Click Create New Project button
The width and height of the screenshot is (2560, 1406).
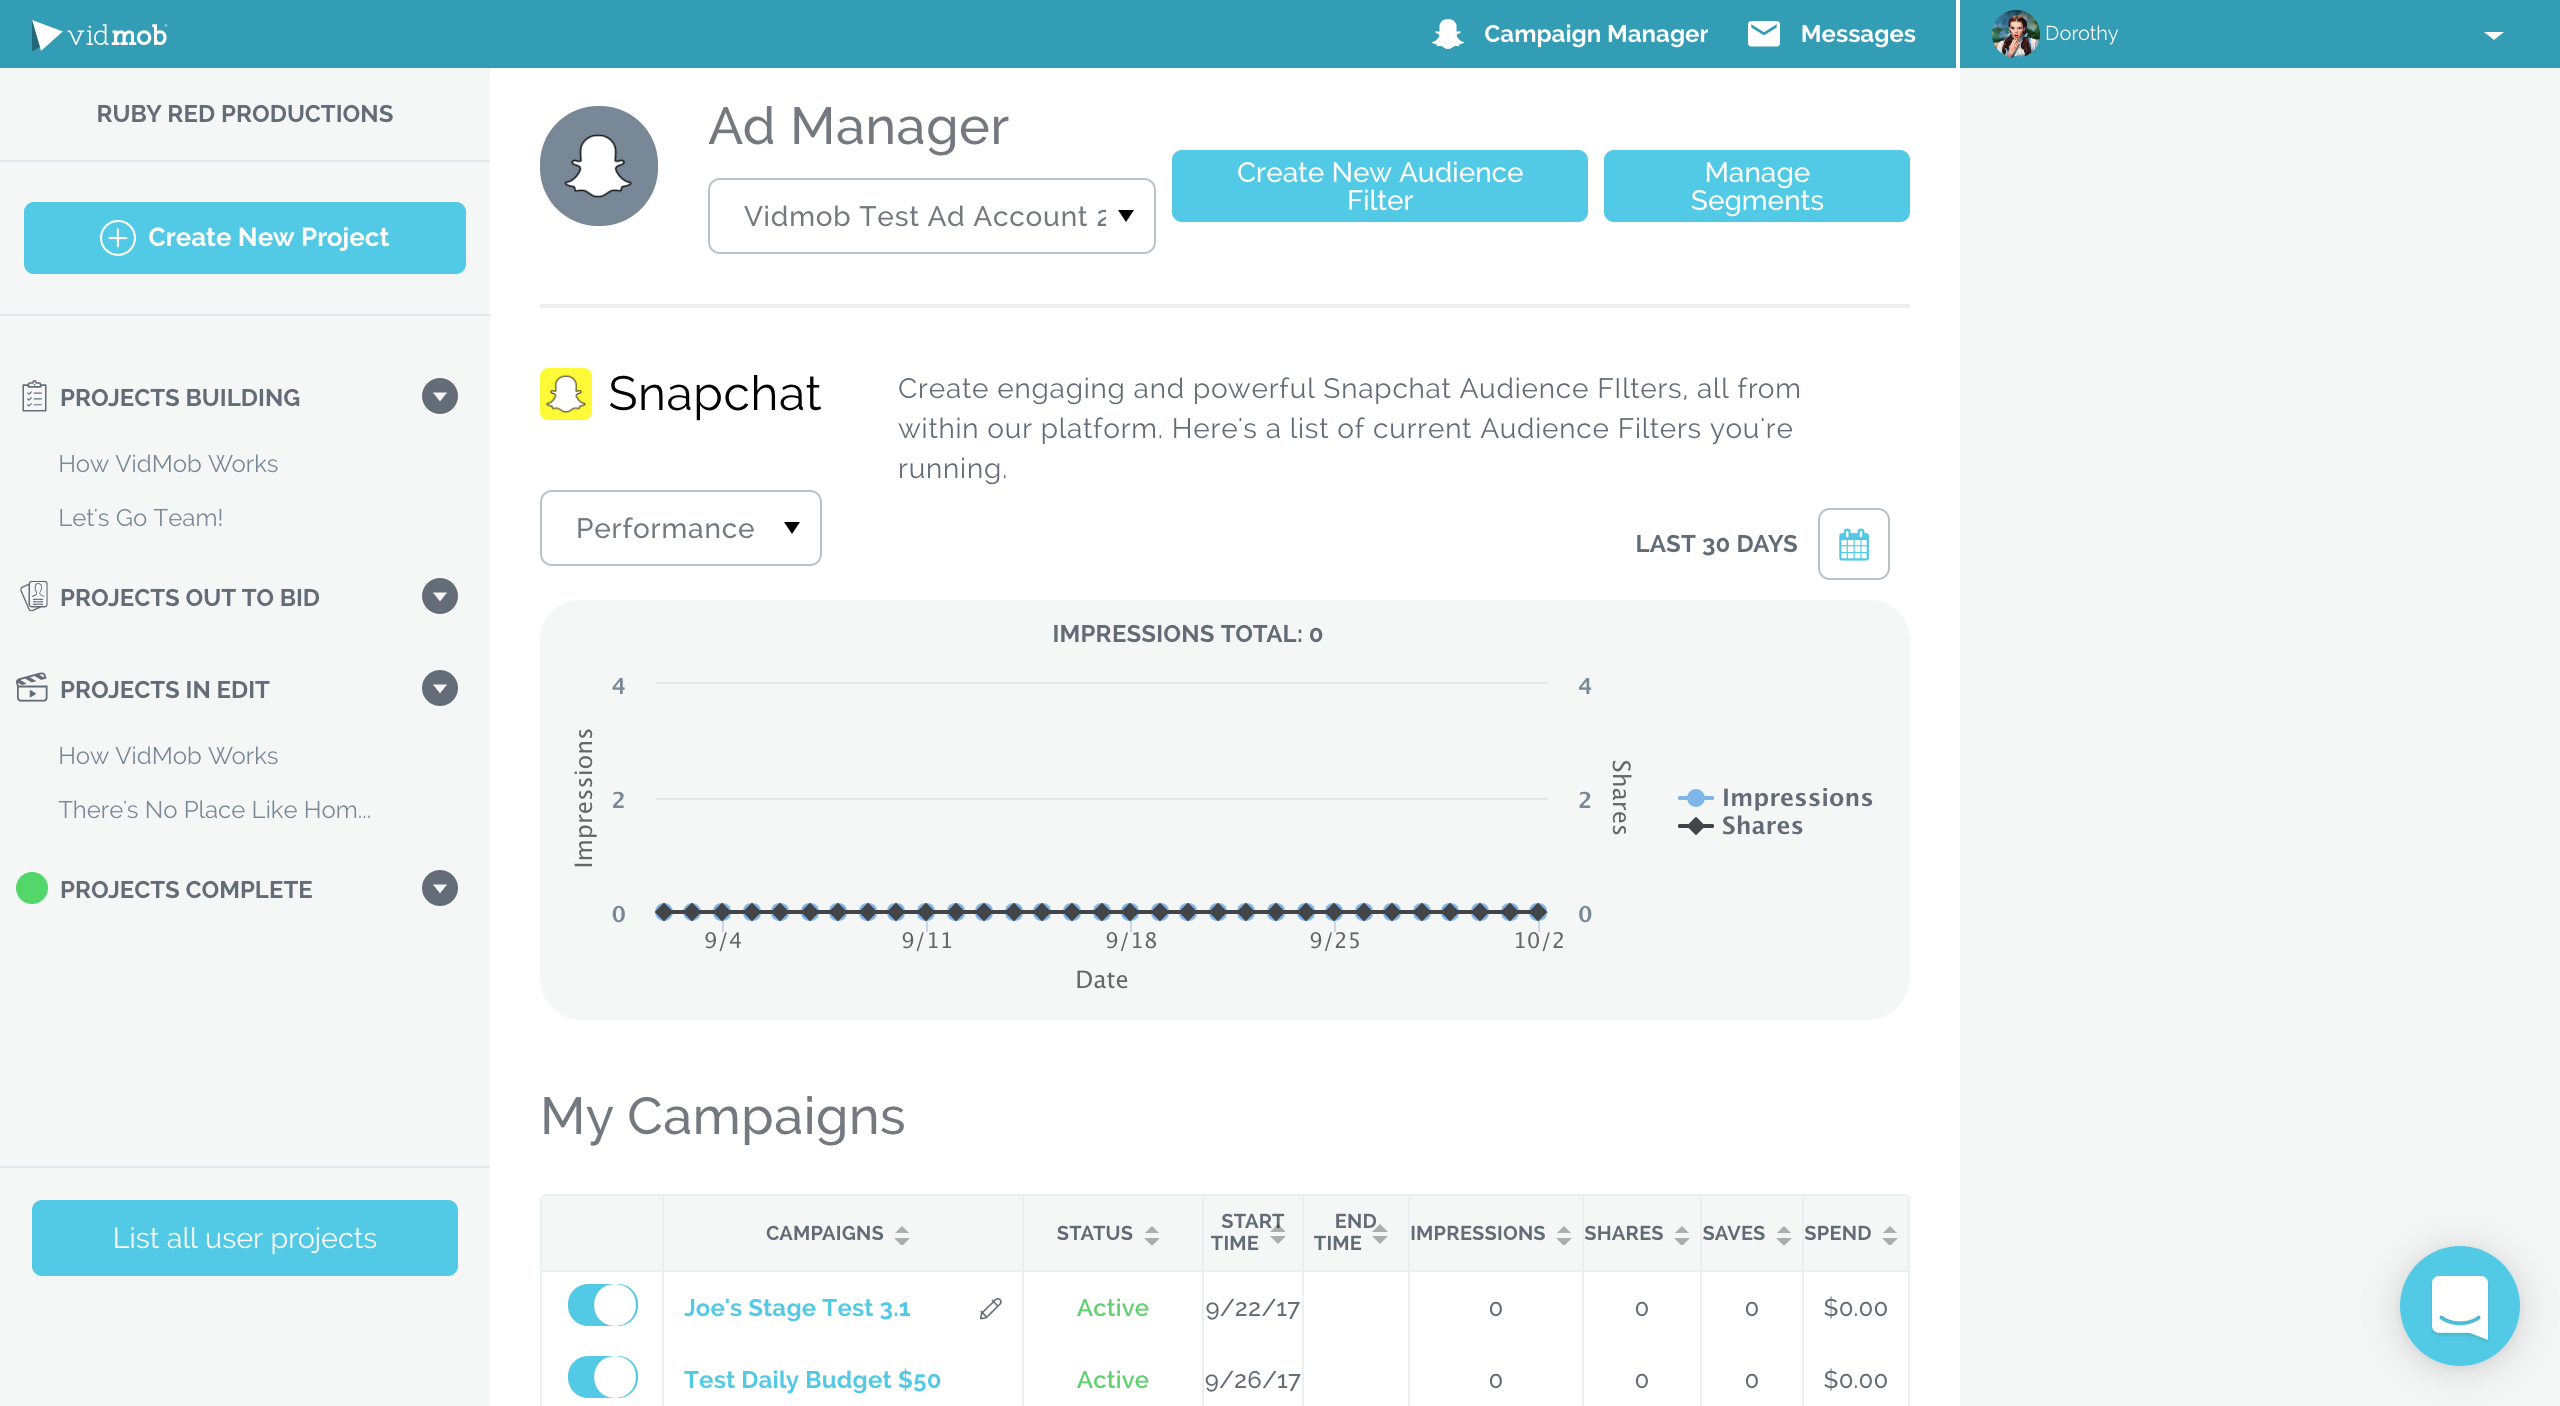tap(245, 238)
